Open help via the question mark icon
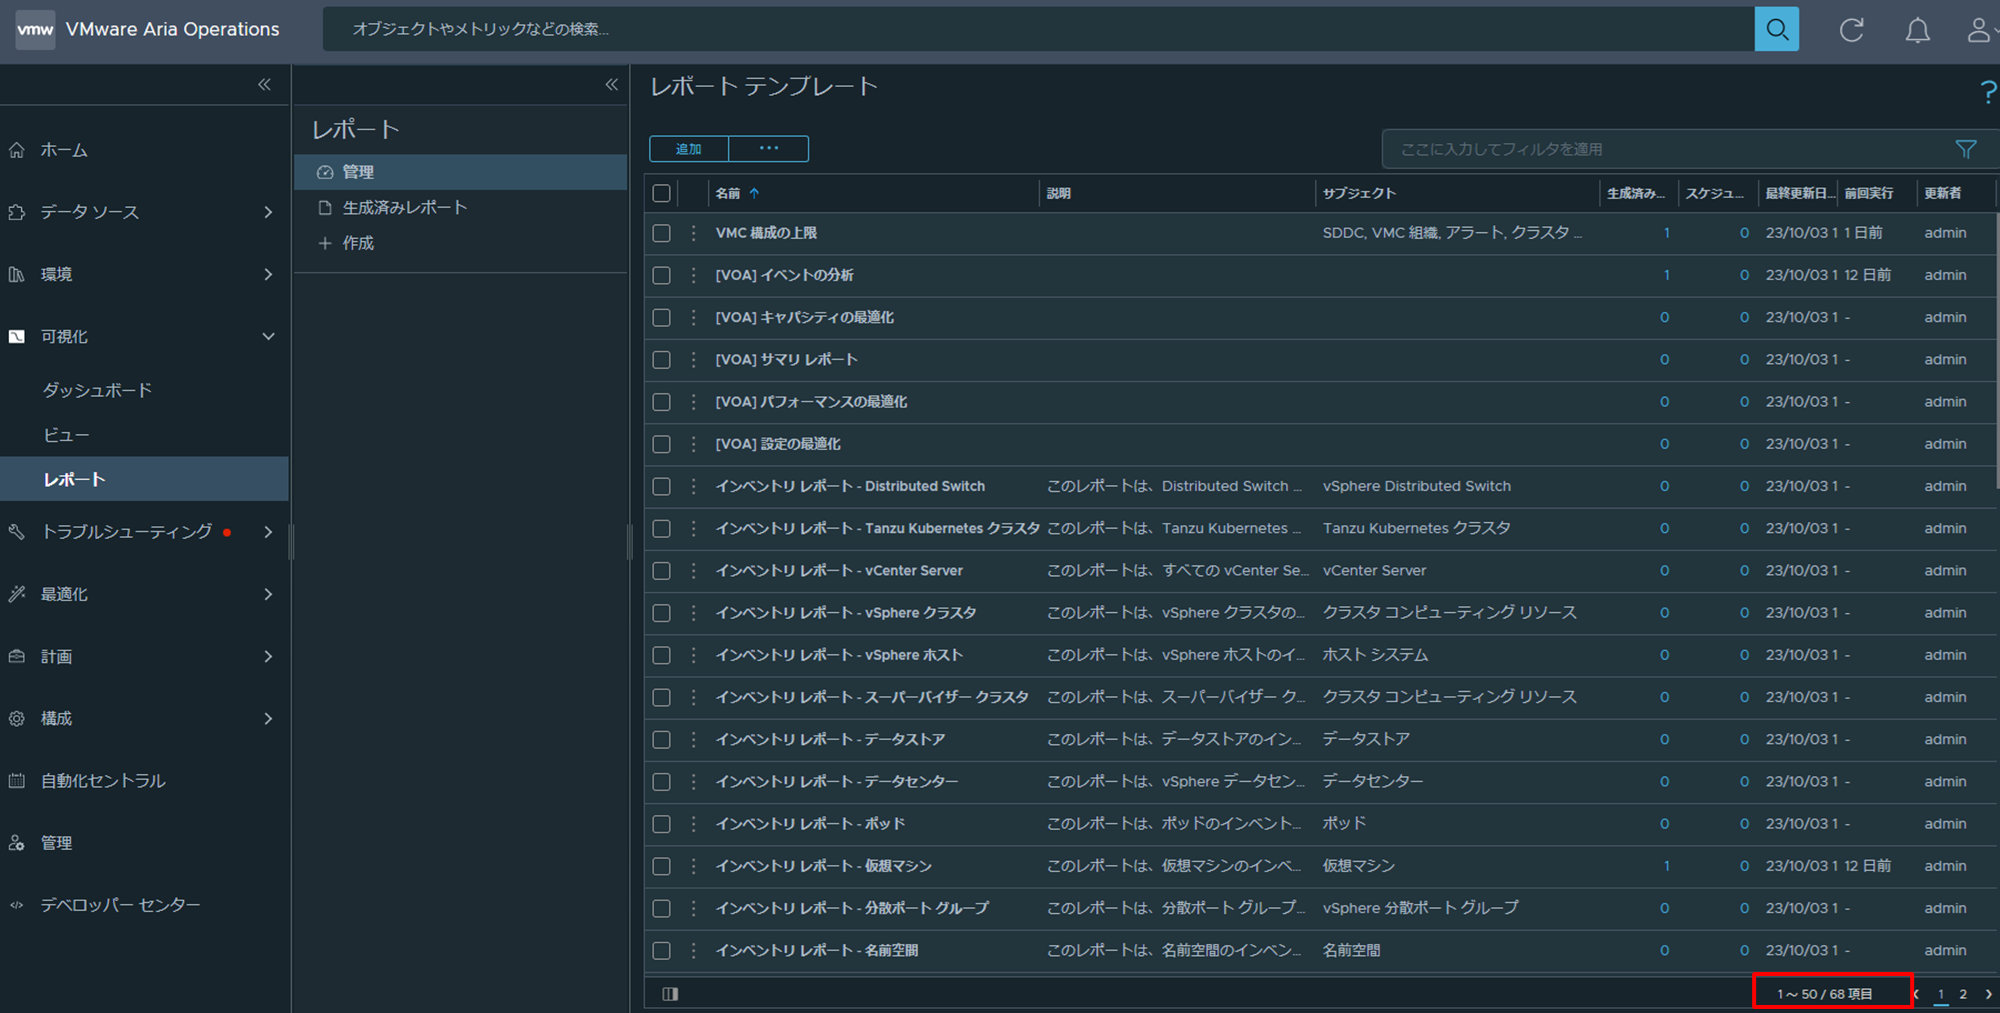The height and width of the screenshot is (1013, 2000). pyautogui.click(x=1988, y=92)
